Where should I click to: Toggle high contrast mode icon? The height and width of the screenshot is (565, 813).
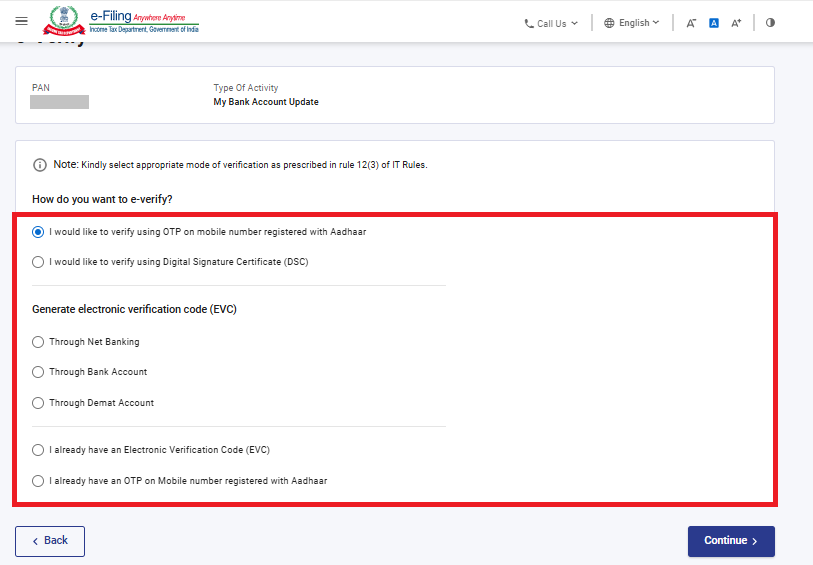pos(770,23)
